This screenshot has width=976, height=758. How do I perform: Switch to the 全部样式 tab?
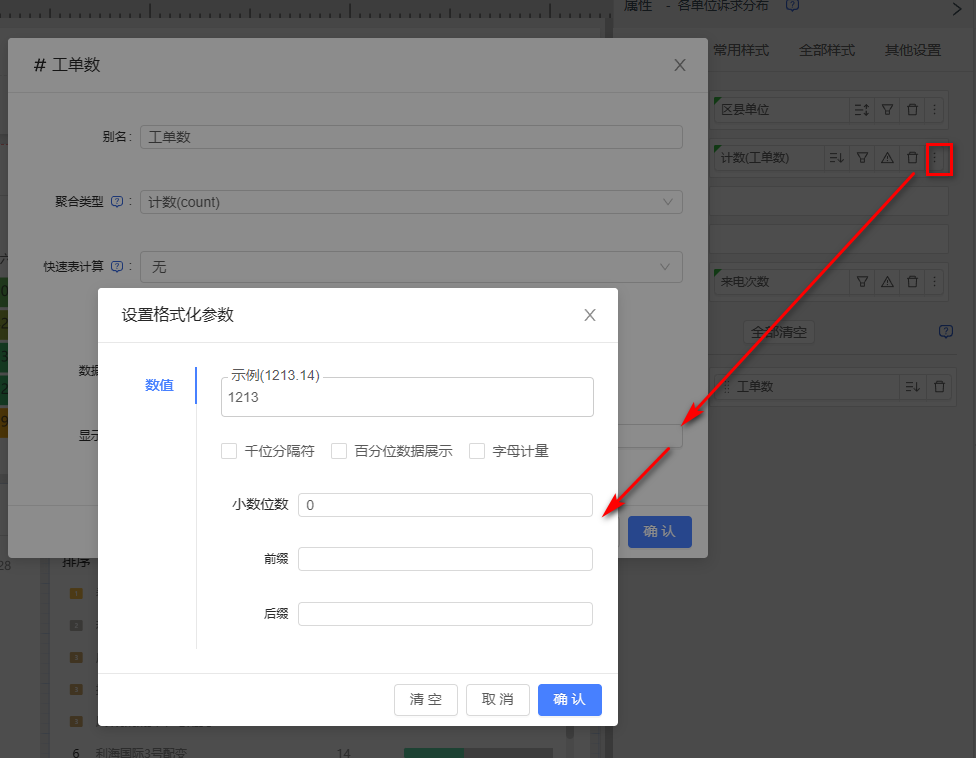(x=827, y=50)
